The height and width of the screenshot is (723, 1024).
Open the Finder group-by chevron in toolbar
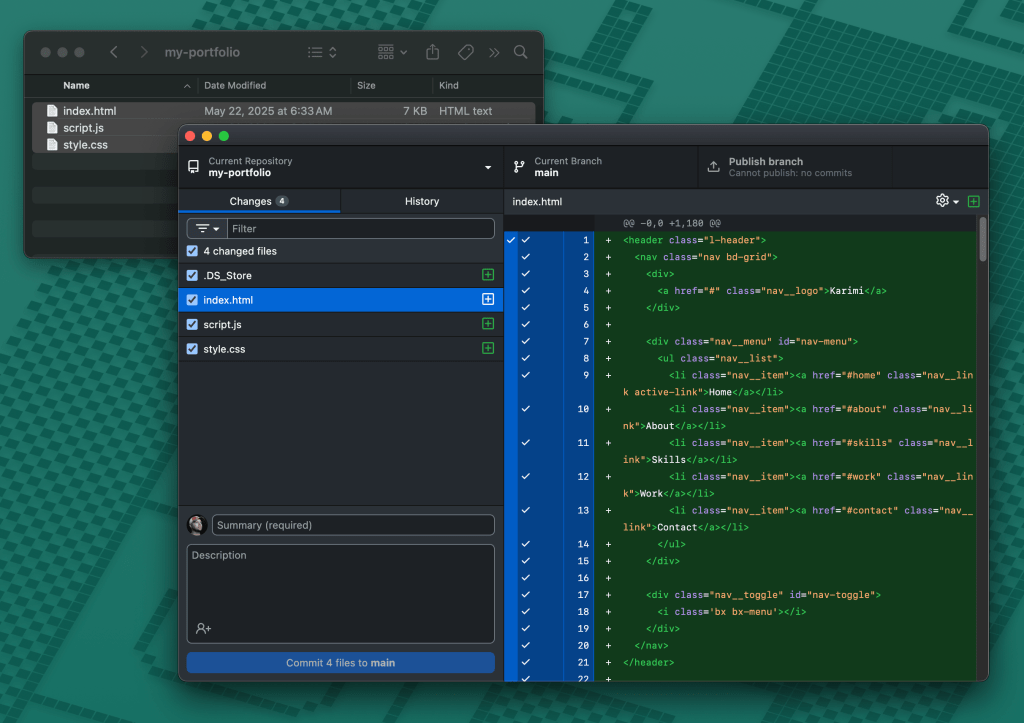coord(404,51)
